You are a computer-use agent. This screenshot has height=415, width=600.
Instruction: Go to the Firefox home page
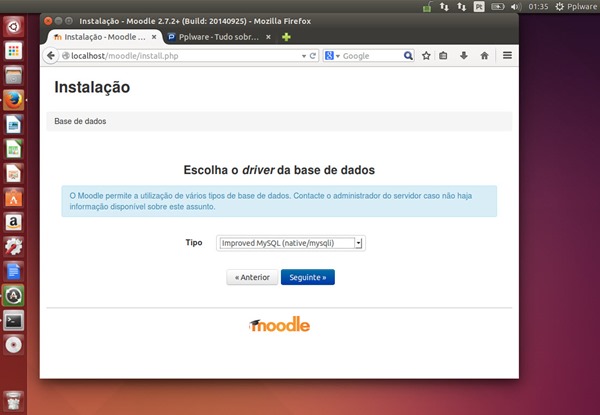click(x=484, y=56)
